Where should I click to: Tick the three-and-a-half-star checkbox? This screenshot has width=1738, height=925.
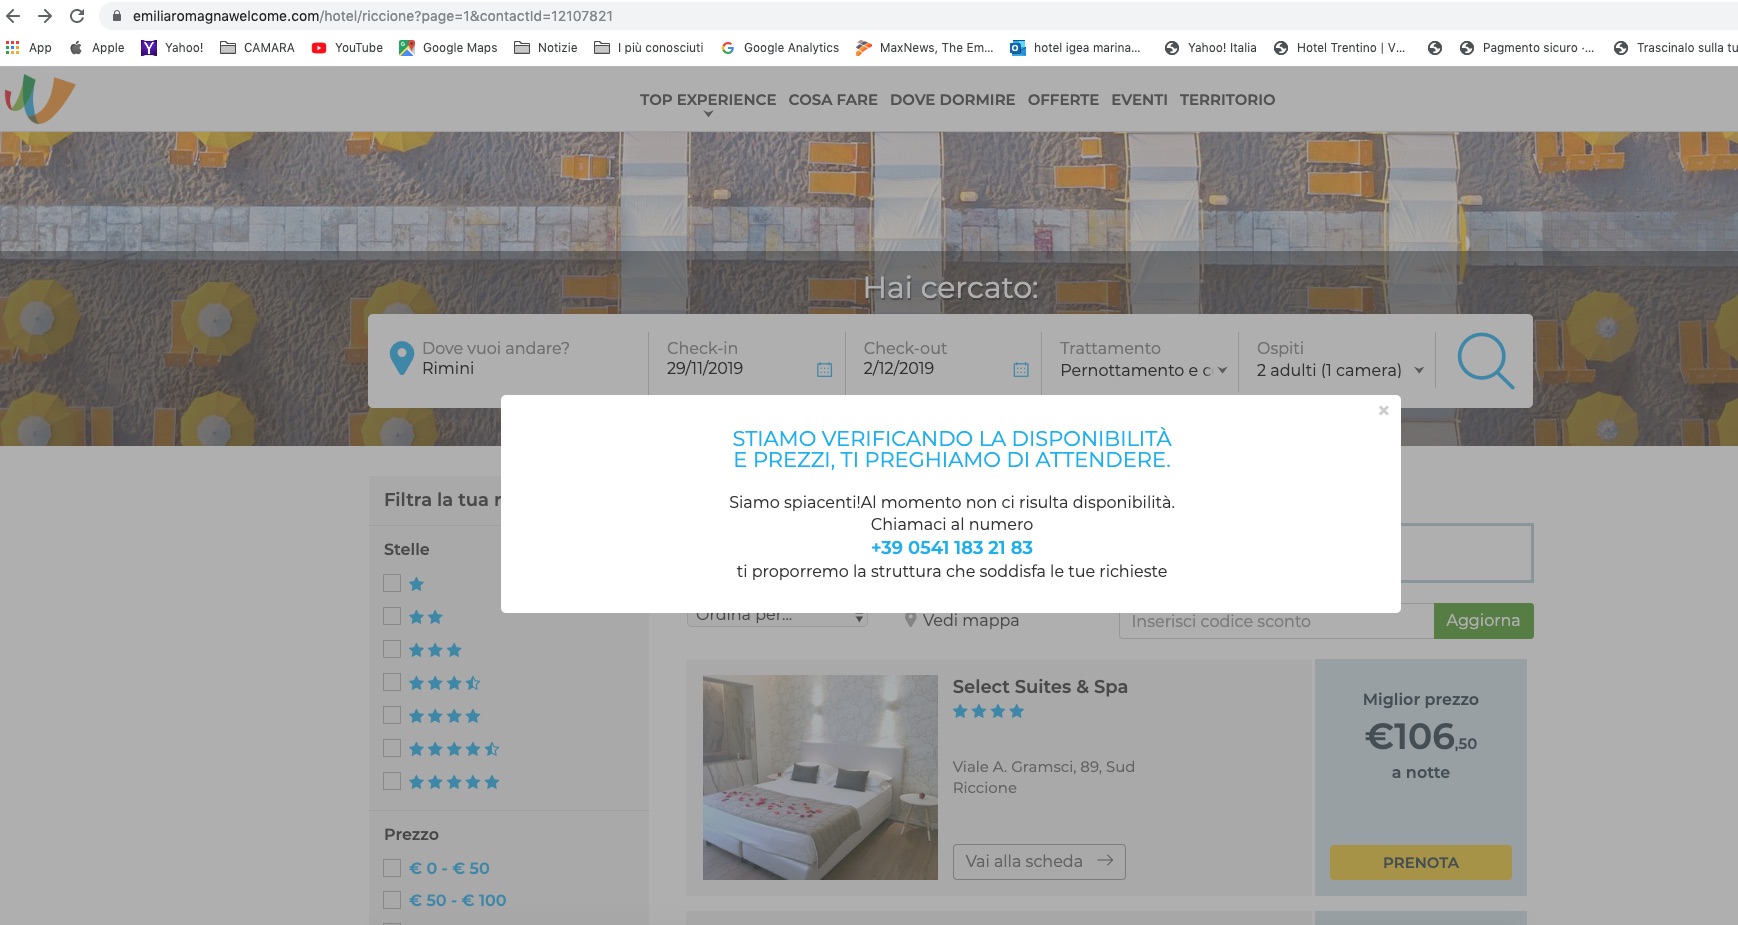(392, 682)
